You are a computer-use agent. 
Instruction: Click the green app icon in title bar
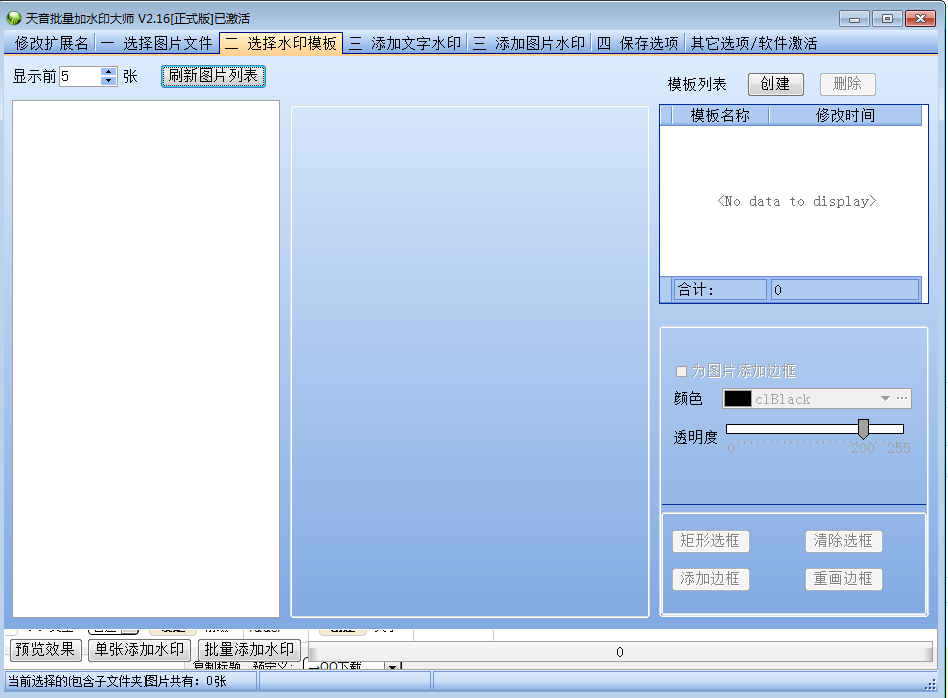[x=14, y=18]
